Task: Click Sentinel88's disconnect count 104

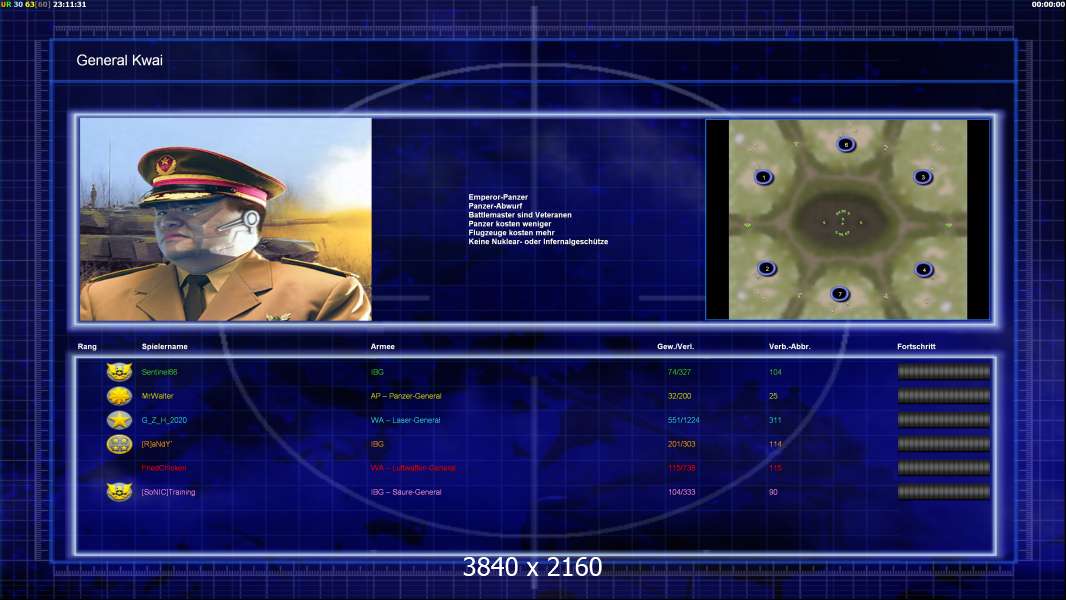Action: [x=775, y=372]
